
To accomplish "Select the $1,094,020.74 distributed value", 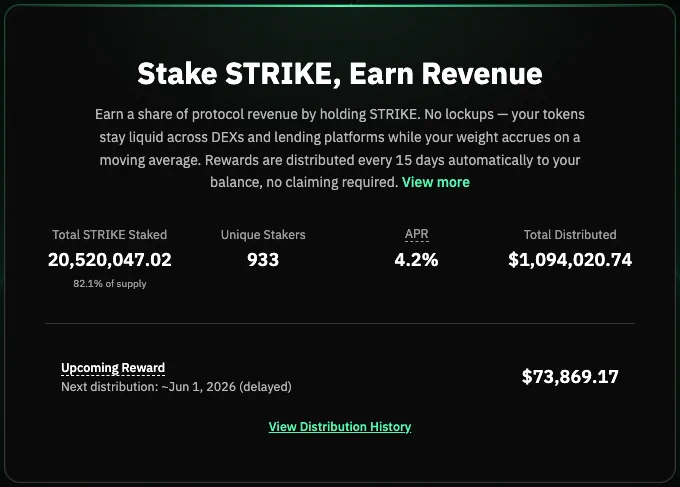I will click(x=570, y=260).
